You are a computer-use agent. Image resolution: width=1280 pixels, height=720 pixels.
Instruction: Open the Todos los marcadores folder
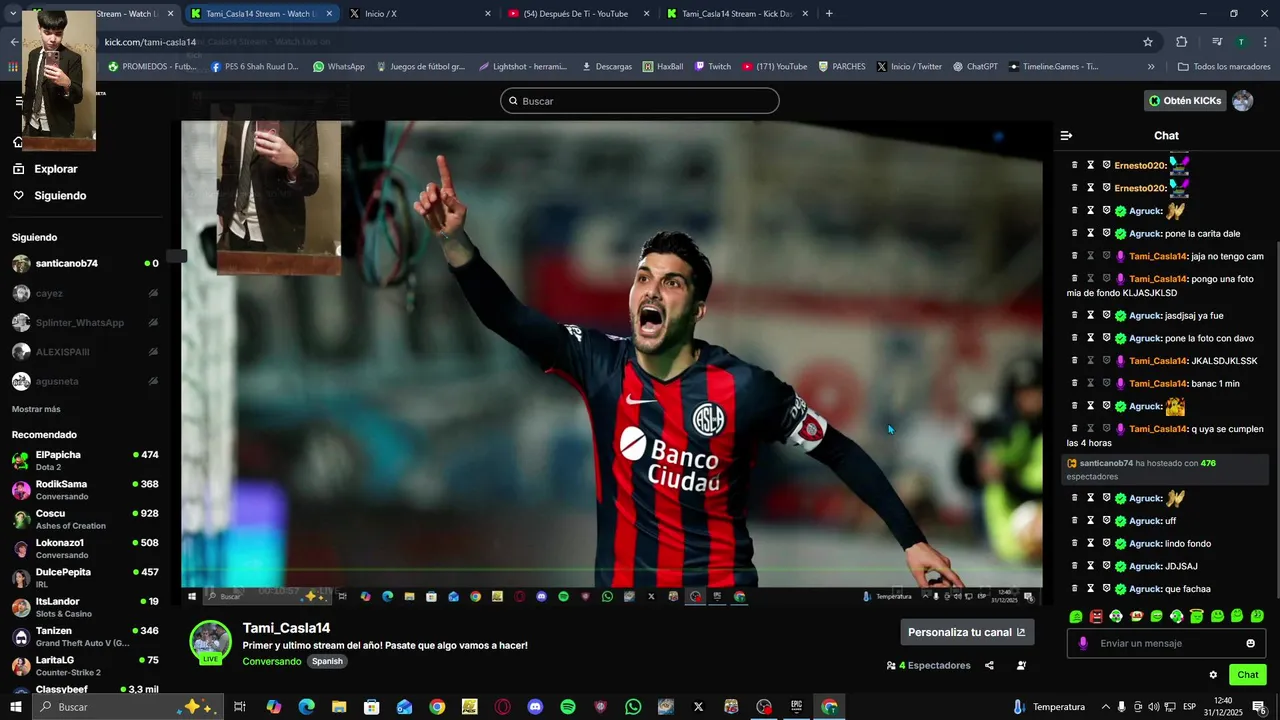coord(1224,67)
